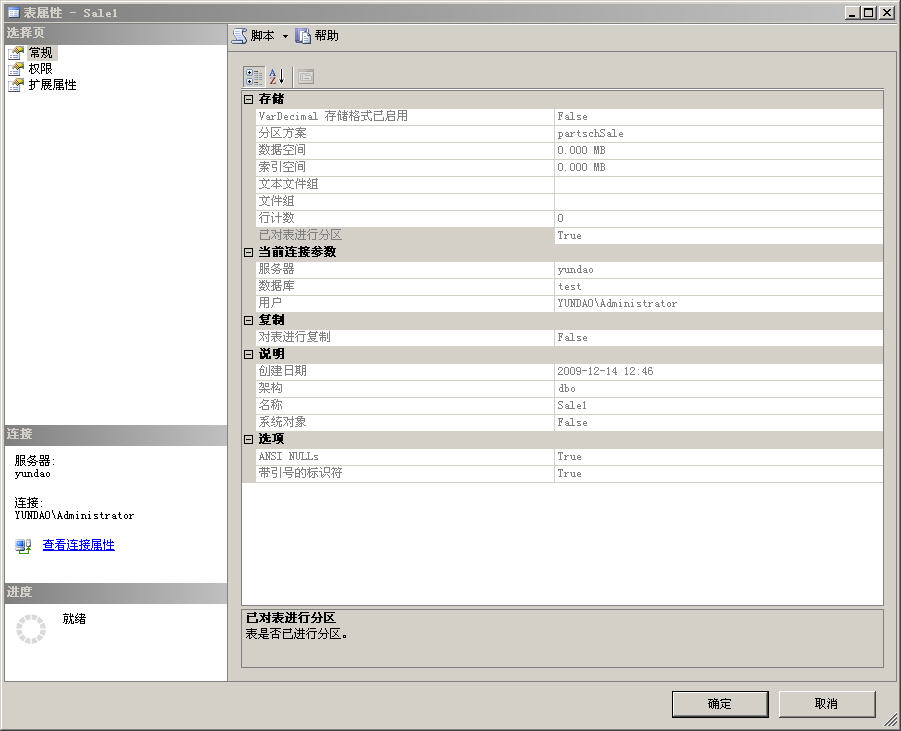Open the 查看连接属性 link
The width and height of the screenshot is (901, 731).
tap(78, 545)
